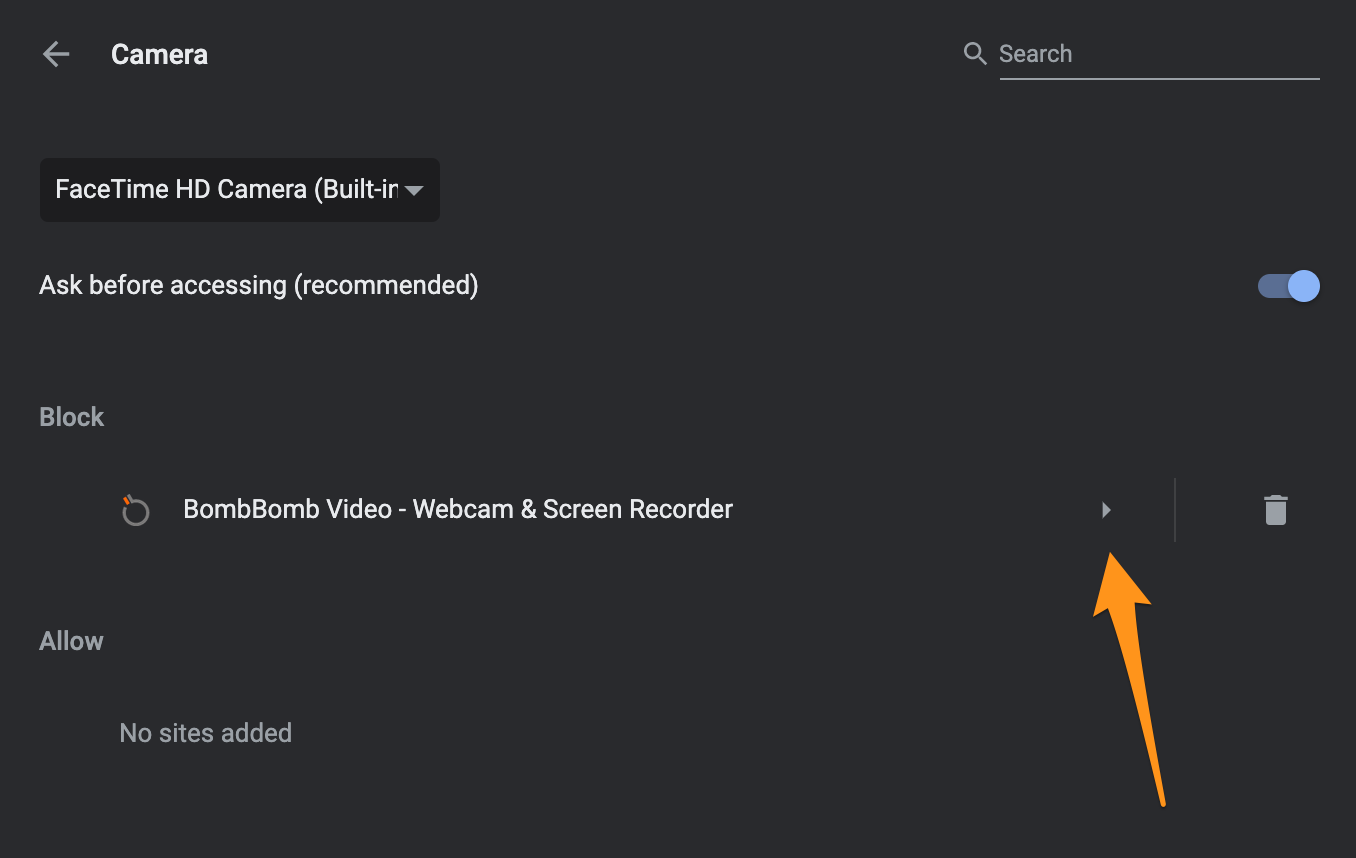Click the camera dropdown caret arrow
The height and width of the screenshot is (858, 1356).
[414, 191]
